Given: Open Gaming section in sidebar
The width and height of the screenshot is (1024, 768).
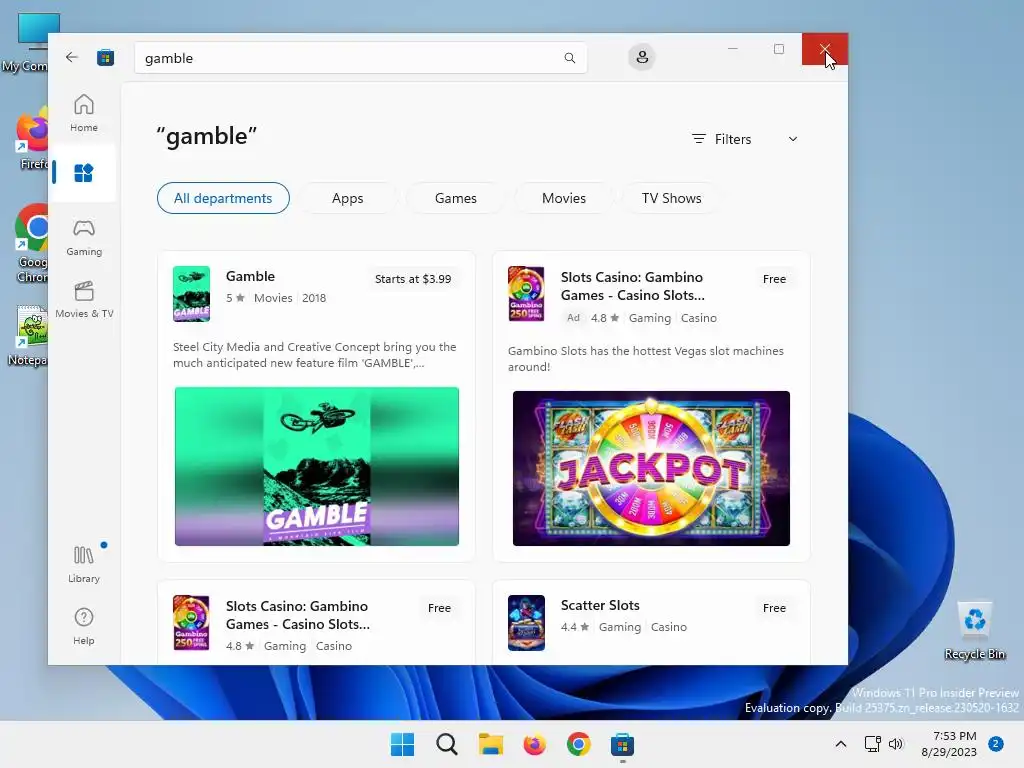Looking at the screenshot, I should [x=84, y=238].
